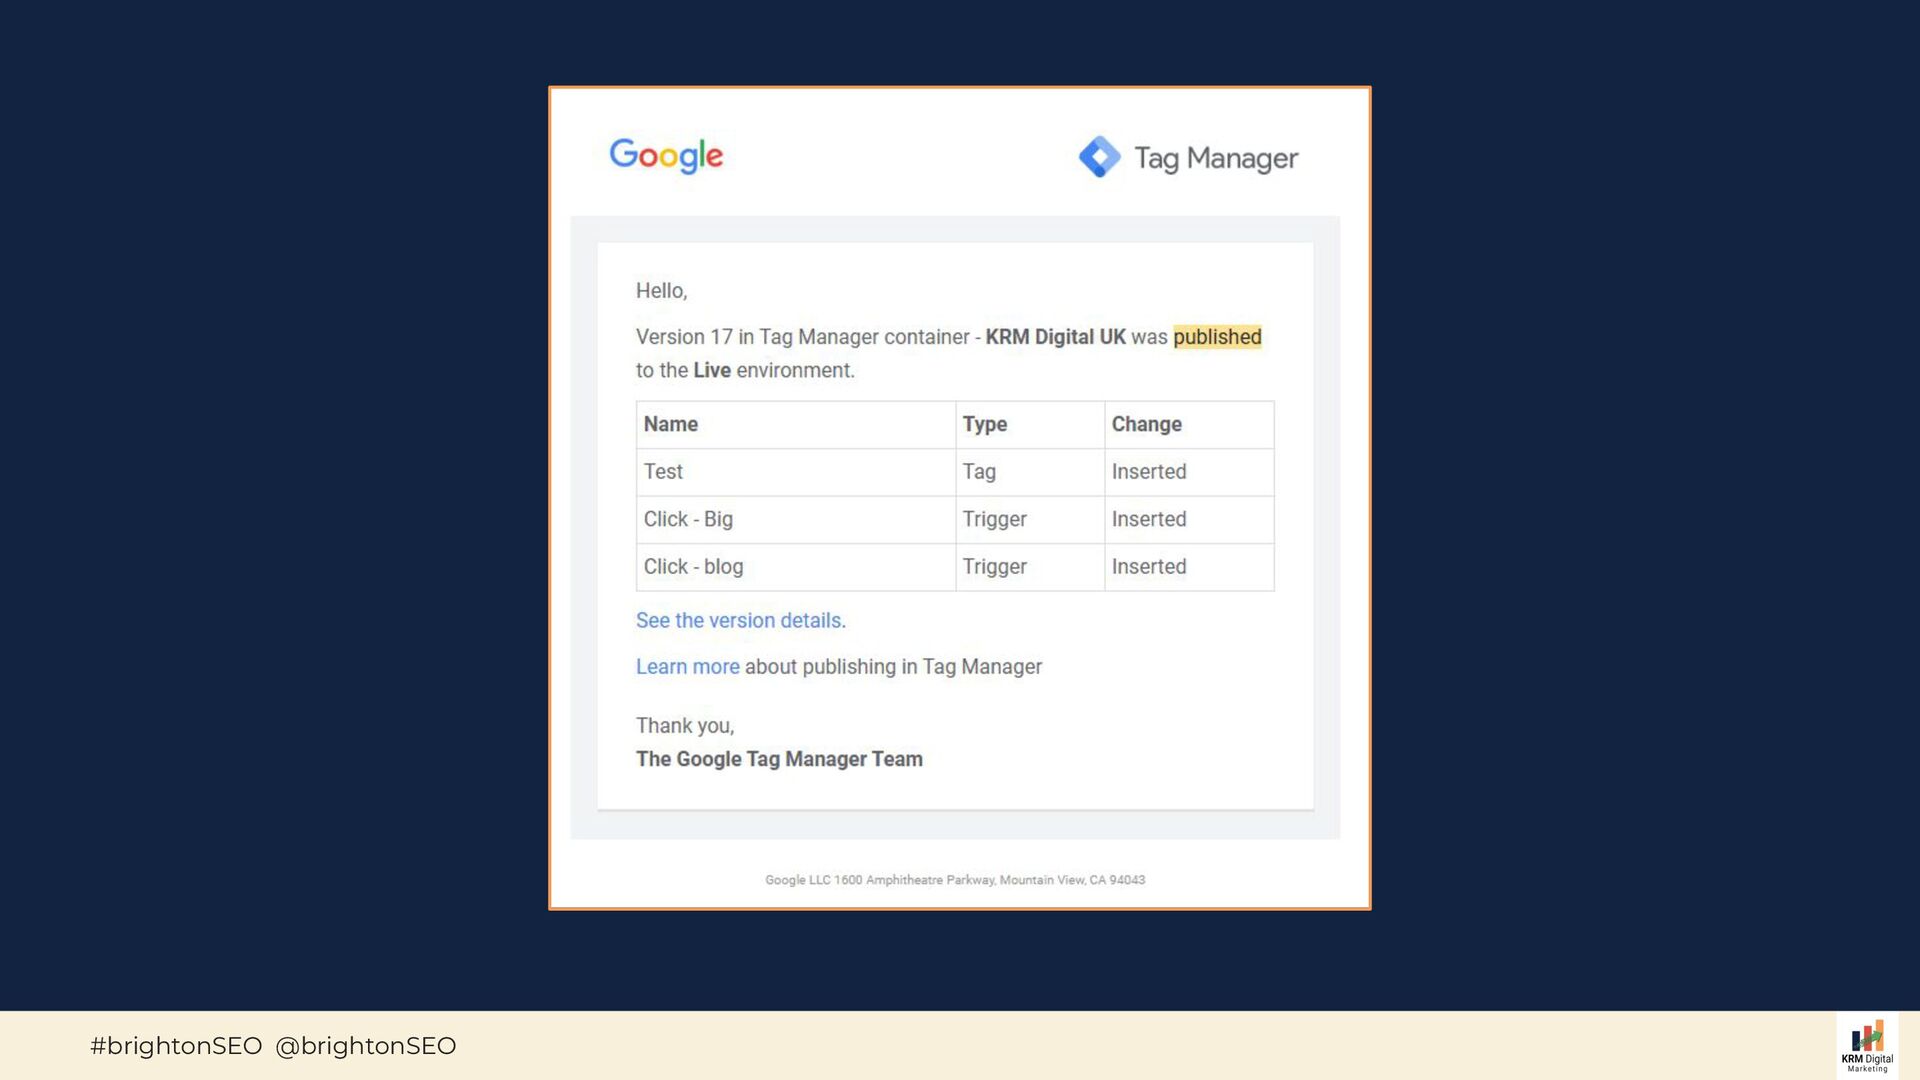Select the 'Click - Big' trigger name

click(688, 519)
